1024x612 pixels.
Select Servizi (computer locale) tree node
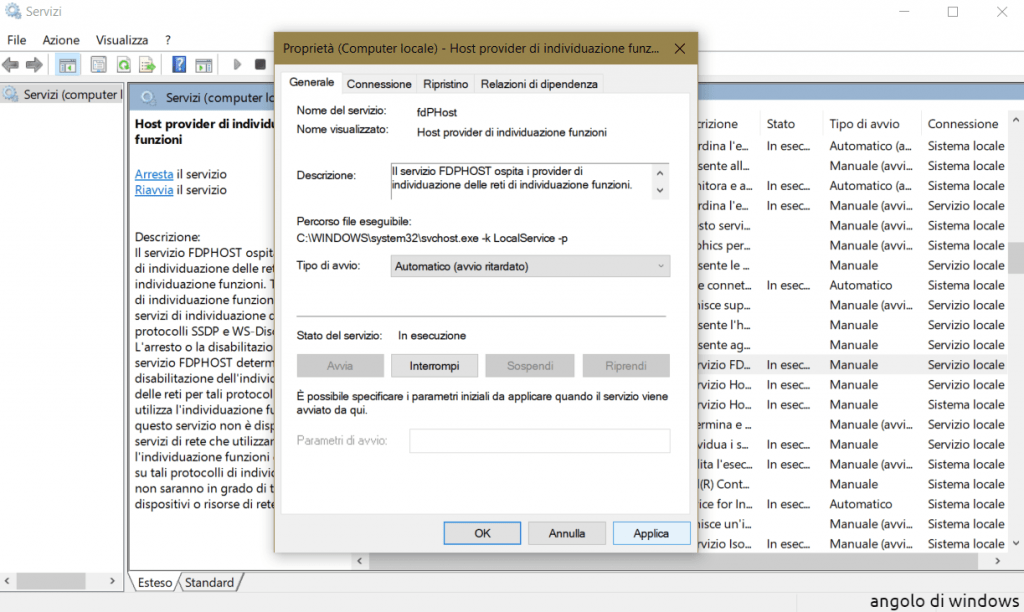70,95
